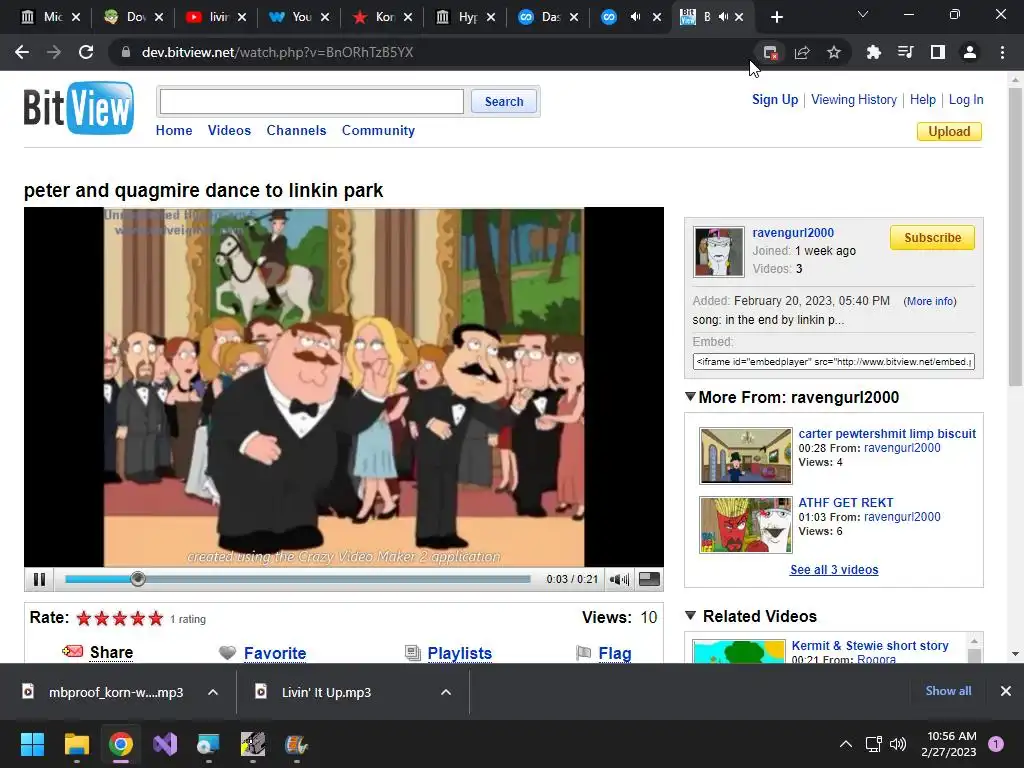Open the Channels navigation item

(296, 130)
